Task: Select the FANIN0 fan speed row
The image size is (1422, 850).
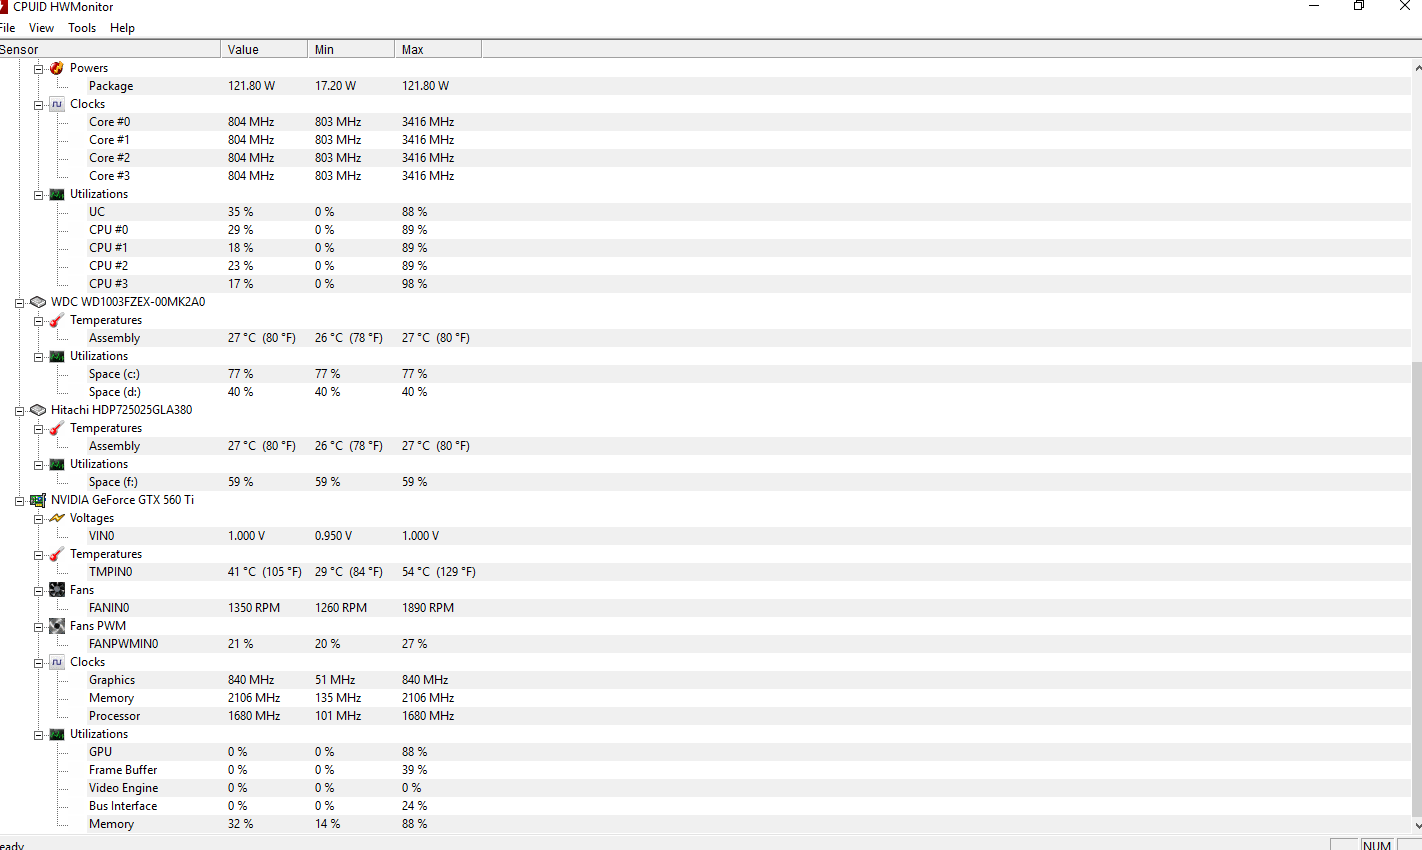Action: 109,608
